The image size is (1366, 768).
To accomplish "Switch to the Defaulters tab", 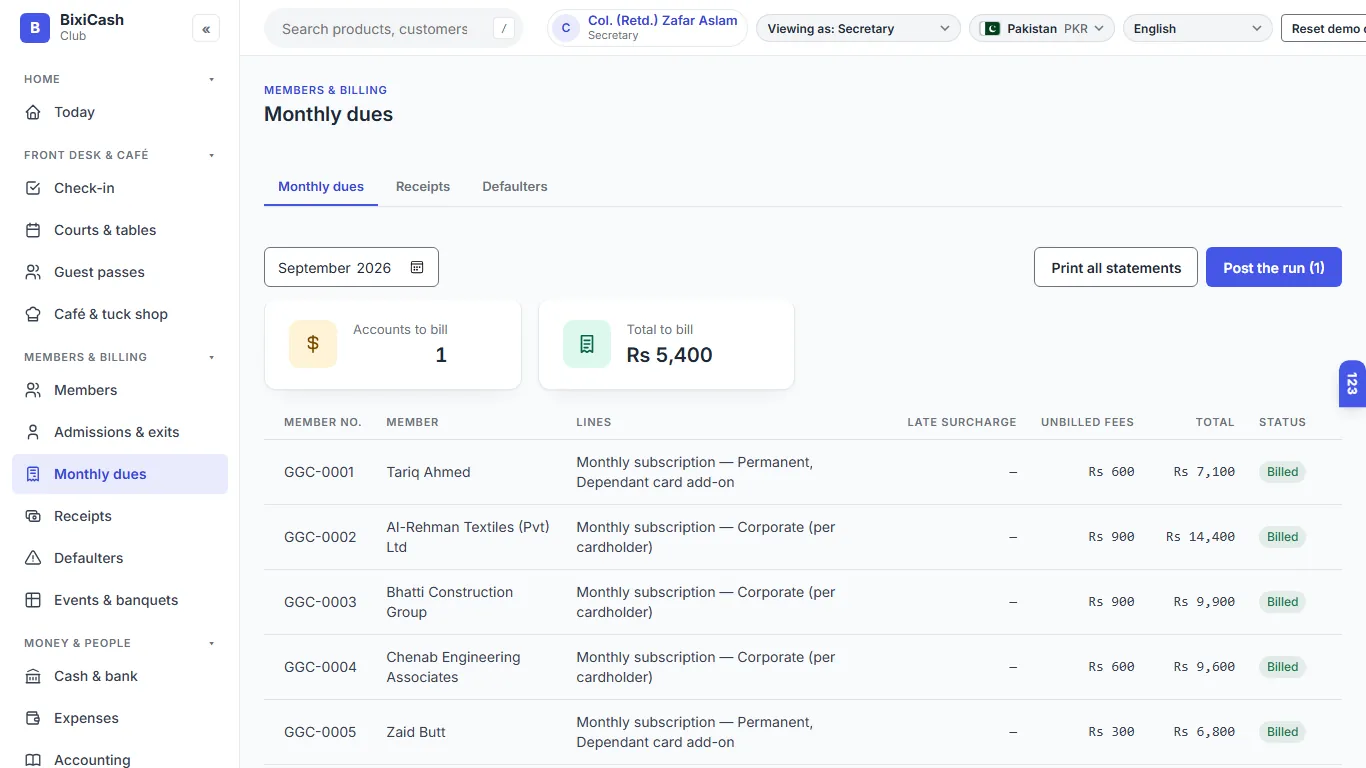I will pyautogui.click(x=515, y=187).
